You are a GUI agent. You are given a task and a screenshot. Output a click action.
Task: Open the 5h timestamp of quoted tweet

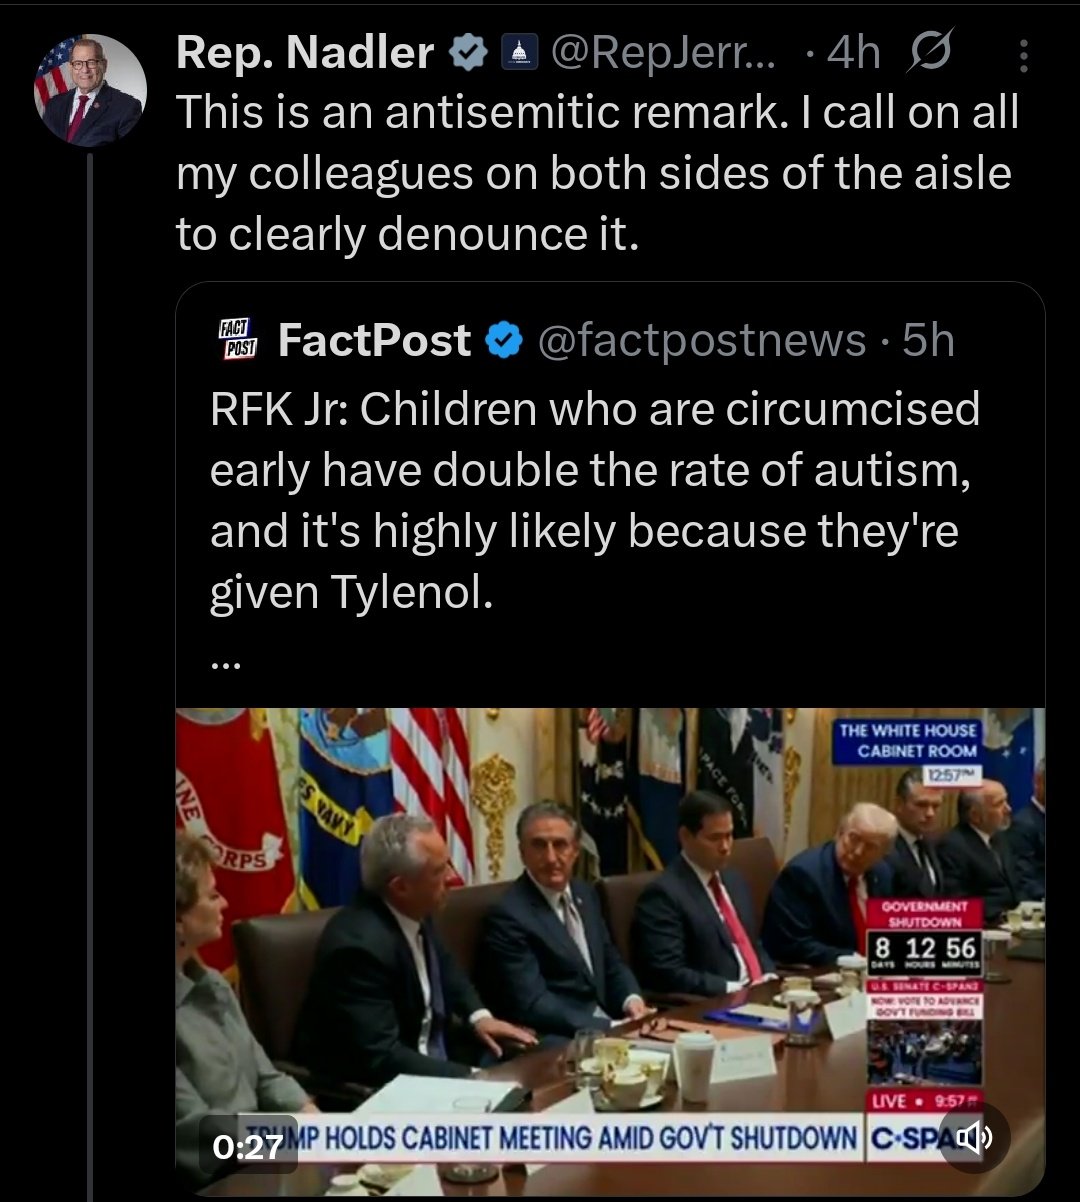tap(927, 341)
